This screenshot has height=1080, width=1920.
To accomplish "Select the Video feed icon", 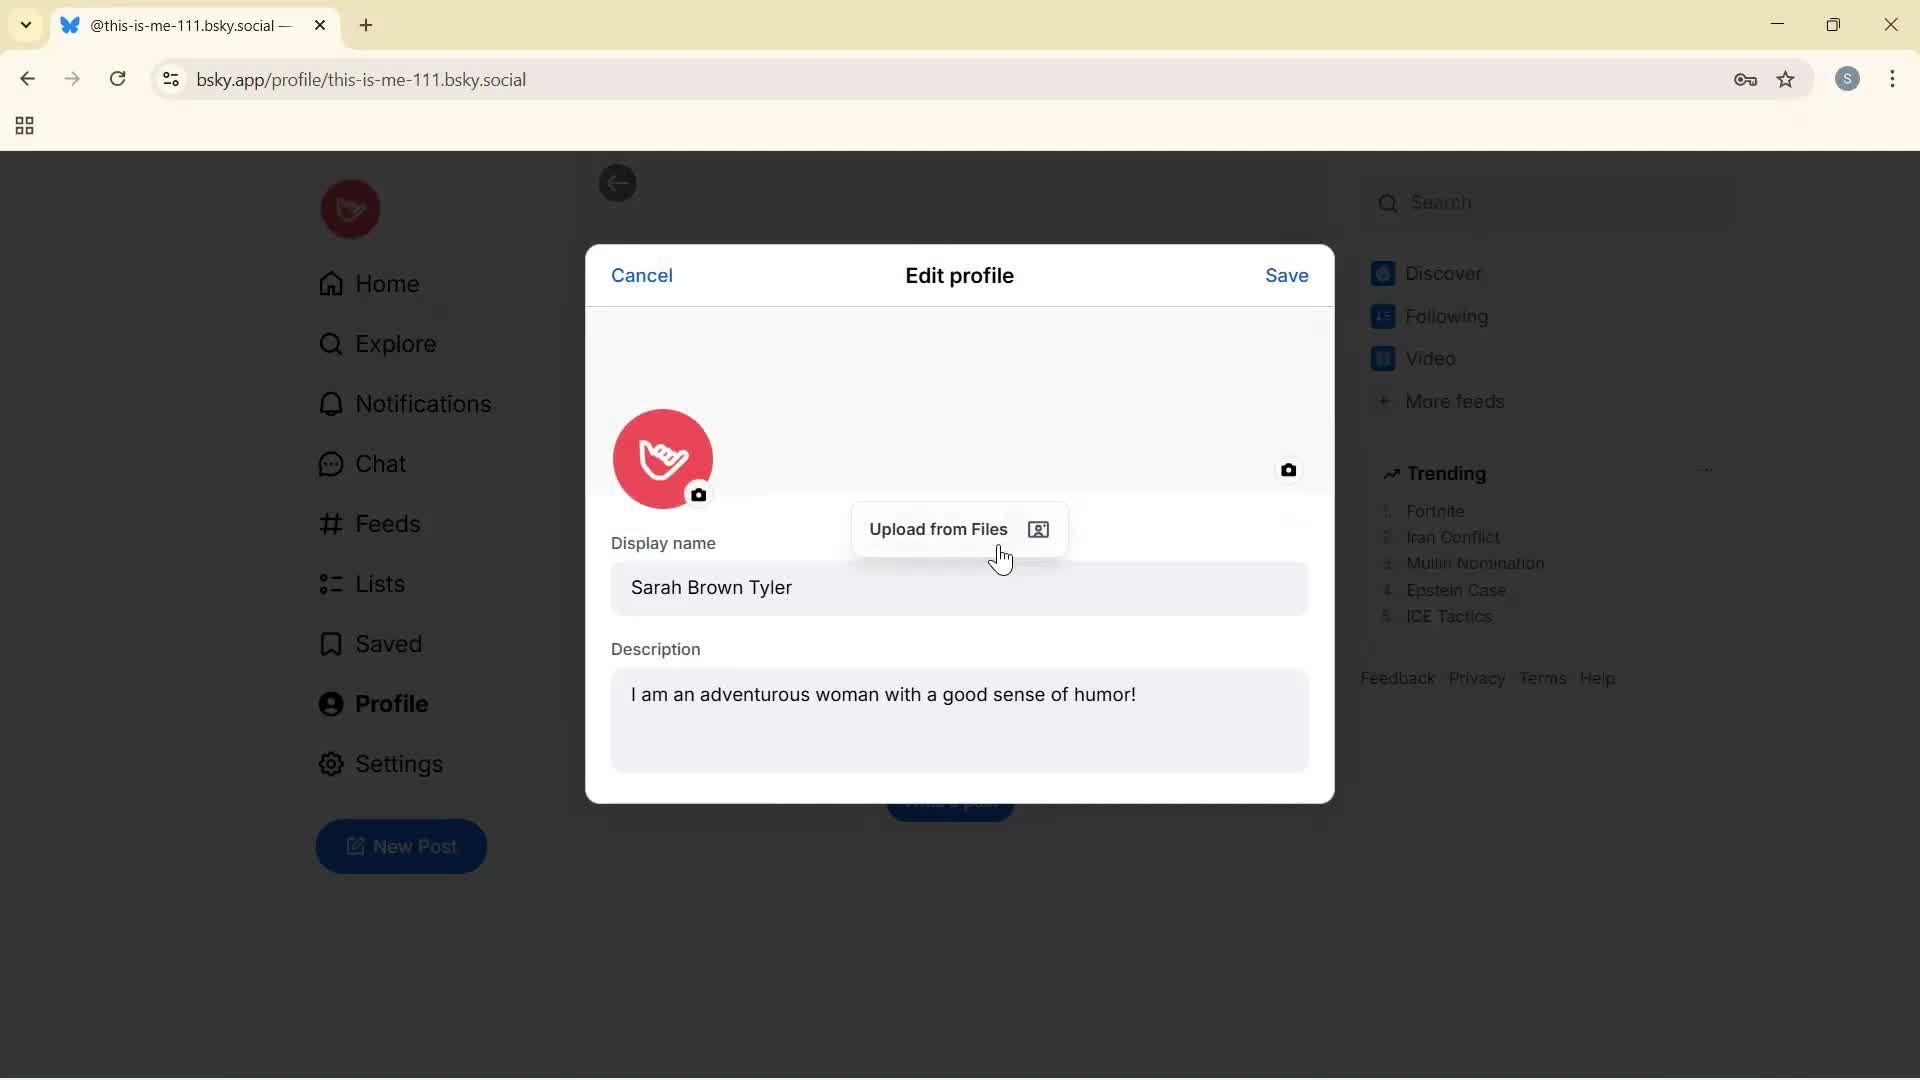I will (x=1385, y=358).
